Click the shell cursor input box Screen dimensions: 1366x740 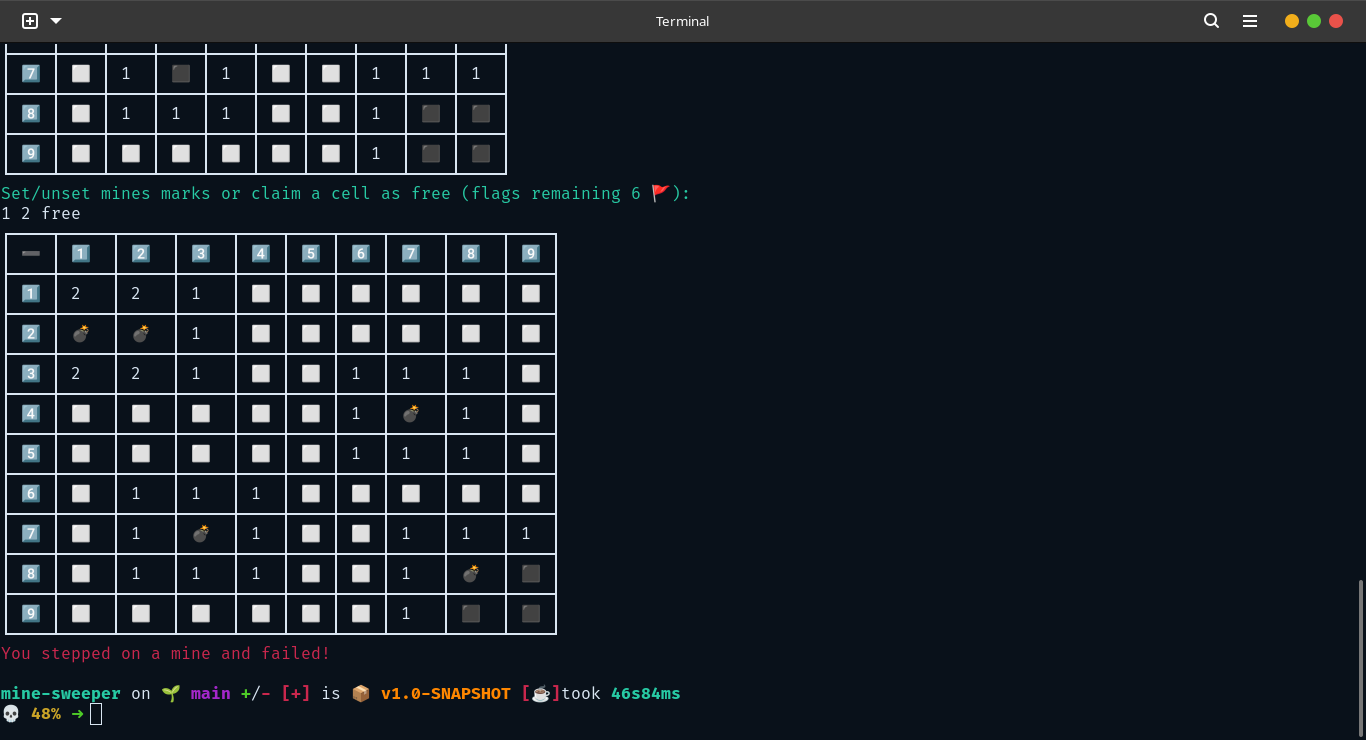point(96,714)
